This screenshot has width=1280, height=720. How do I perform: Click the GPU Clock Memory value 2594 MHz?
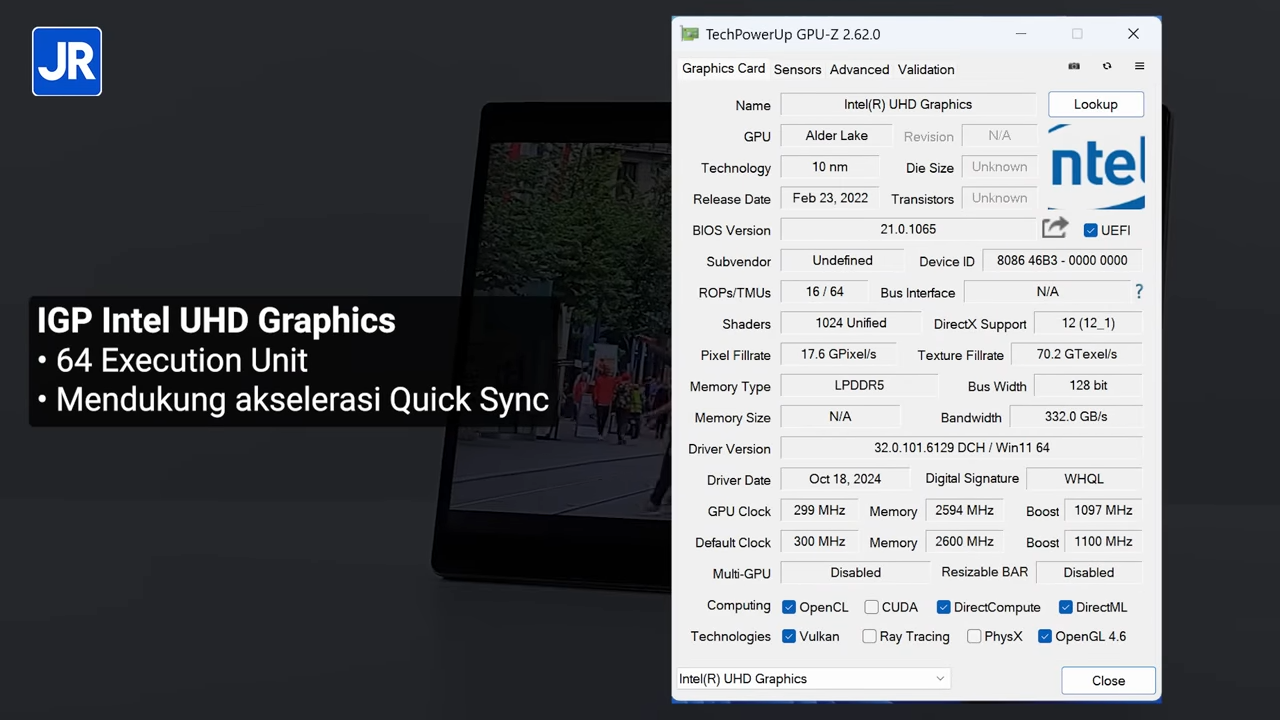coord(964,510)
